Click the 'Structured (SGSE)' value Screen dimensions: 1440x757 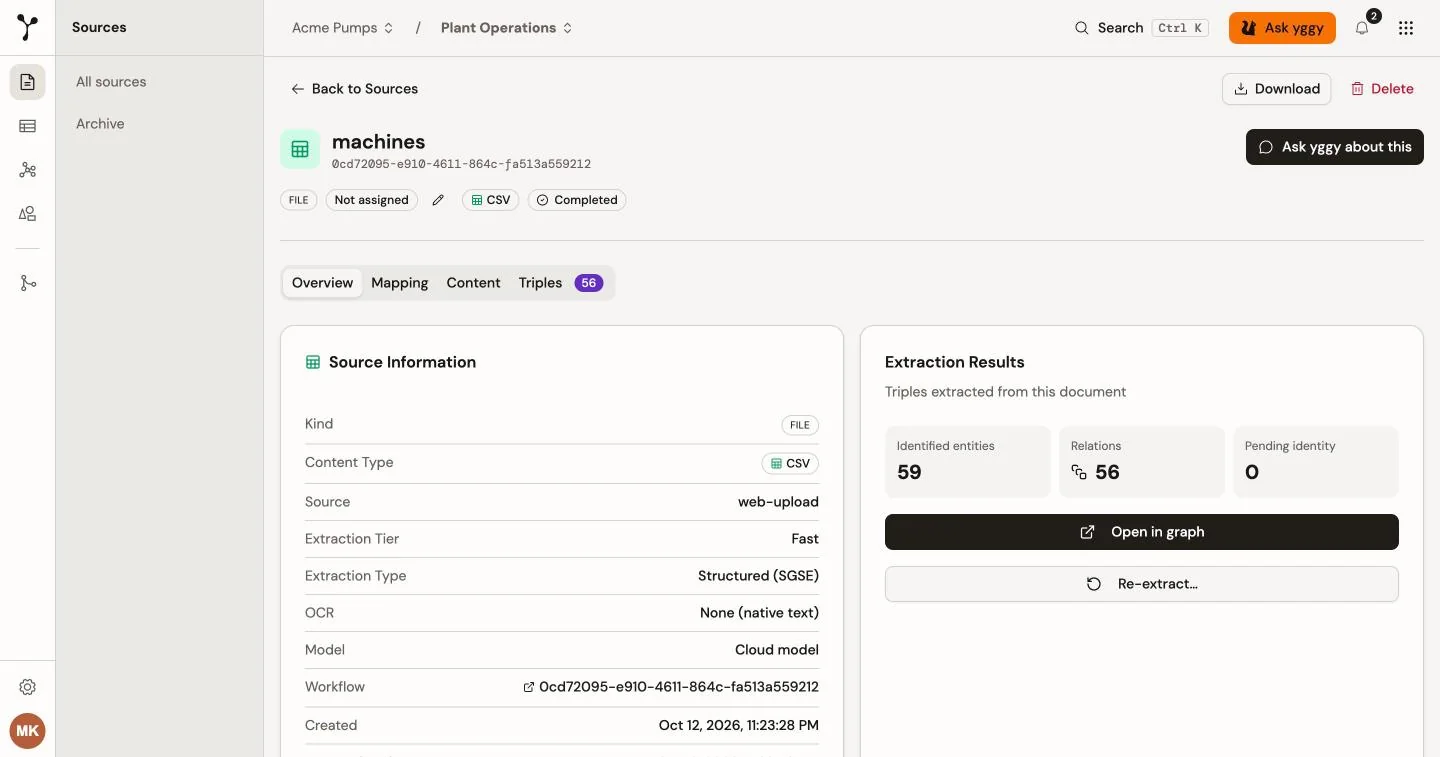758,576
